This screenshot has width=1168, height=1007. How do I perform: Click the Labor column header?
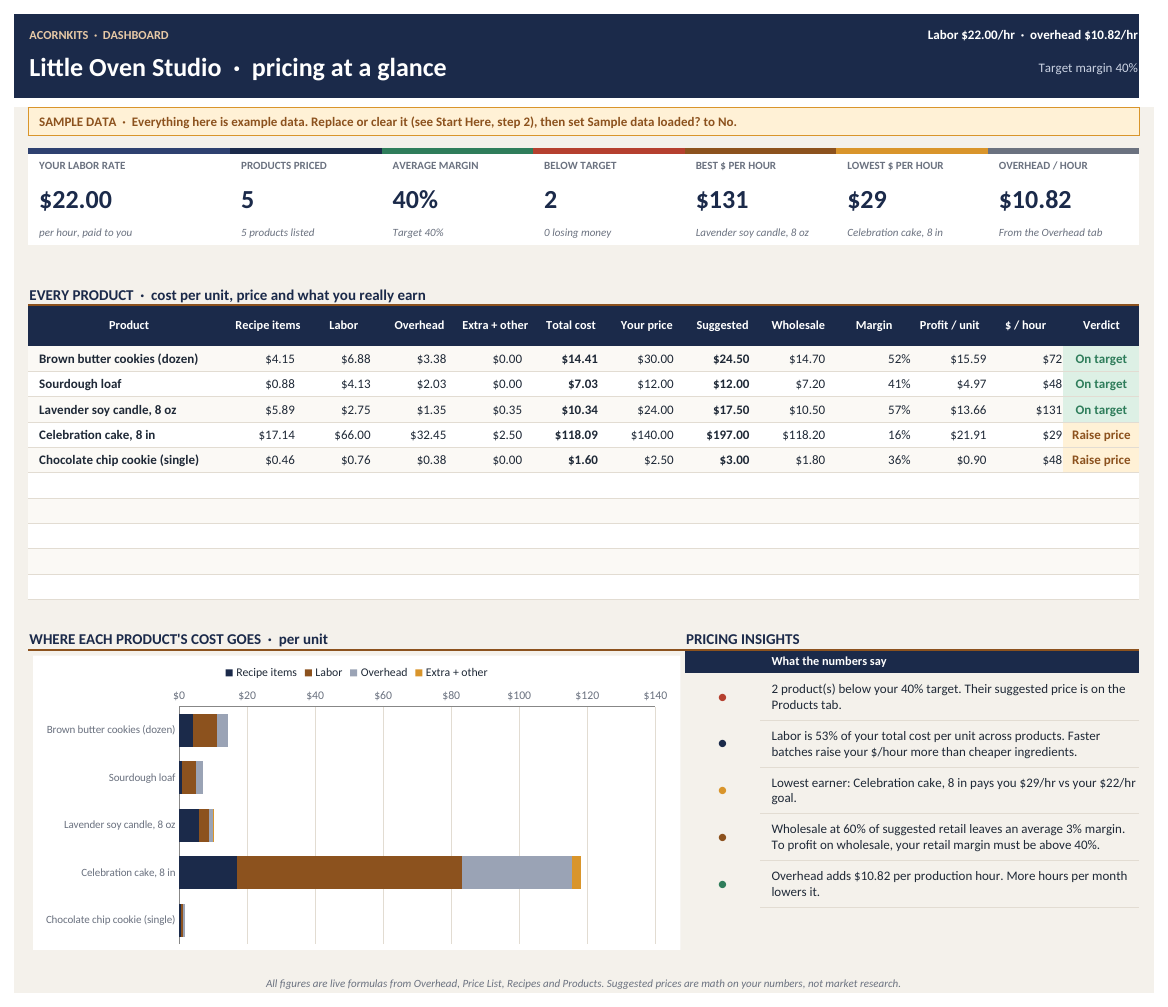tap(343, 325)
